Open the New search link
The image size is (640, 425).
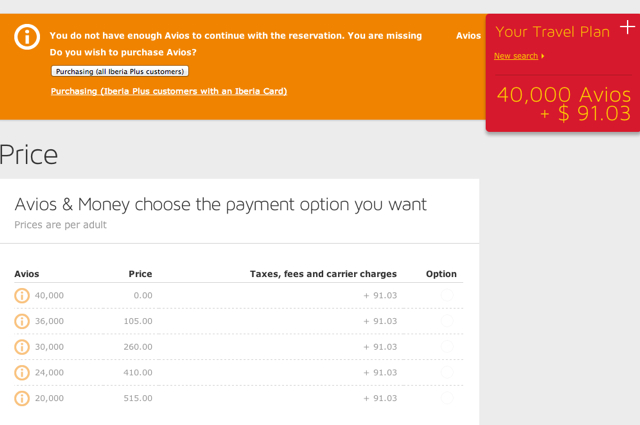pos(516,56)
